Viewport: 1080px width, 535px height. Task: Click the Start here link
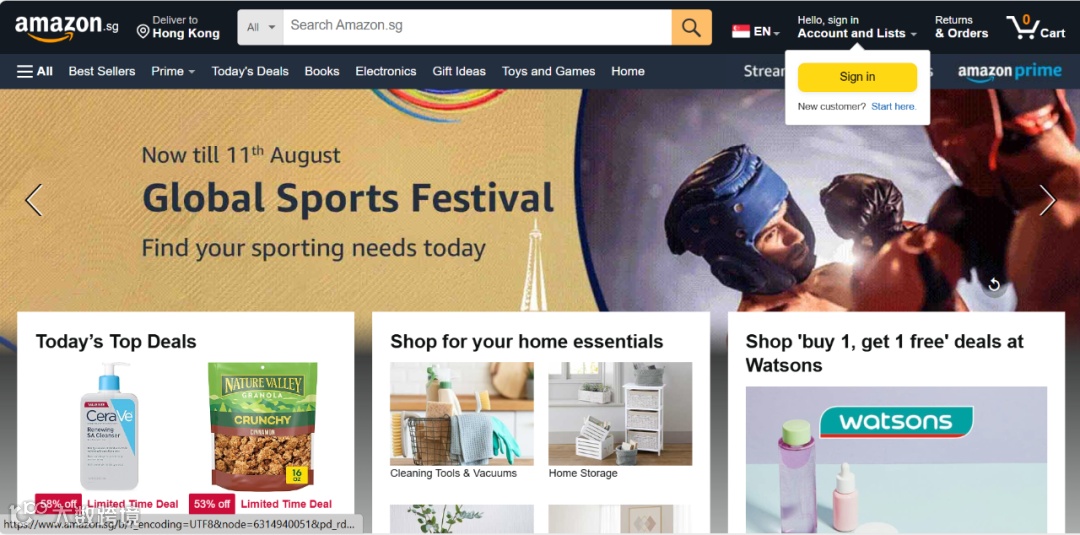[893, 107]
